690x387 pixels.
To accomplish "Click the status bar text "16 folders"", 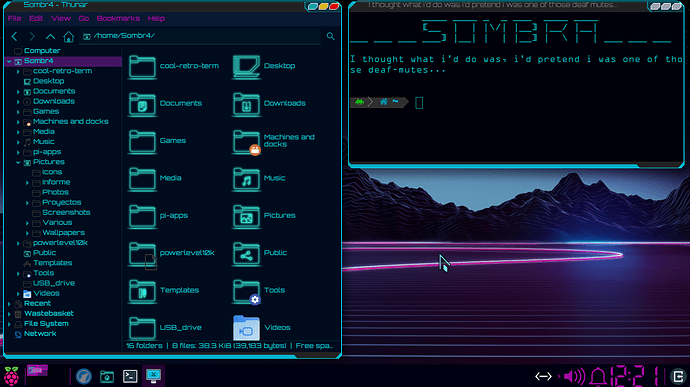I will click(144, 346).
